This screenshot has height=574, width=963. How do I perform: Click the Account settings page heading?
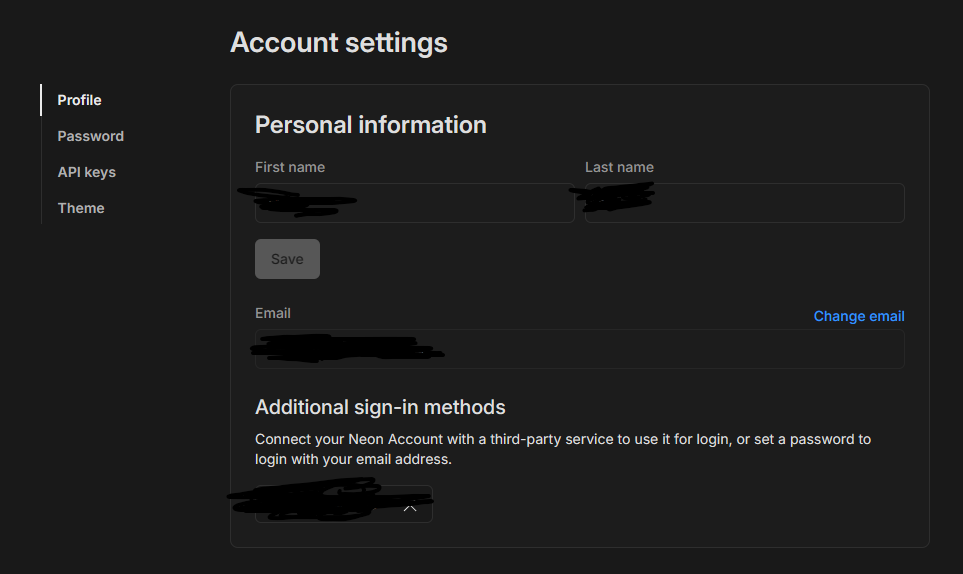click(x=339, y=43)
